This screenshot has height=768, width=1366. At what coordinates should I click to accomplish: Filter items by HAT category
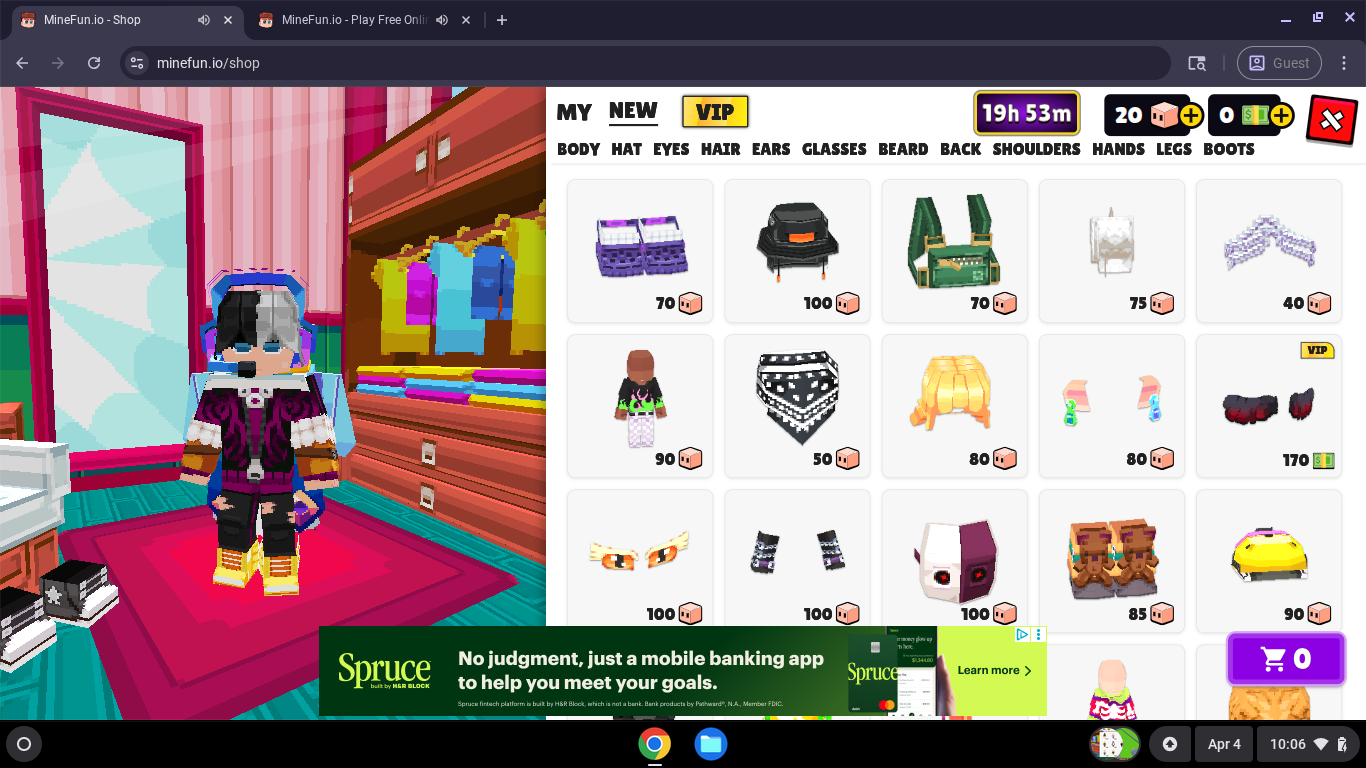tap(626, 149)
